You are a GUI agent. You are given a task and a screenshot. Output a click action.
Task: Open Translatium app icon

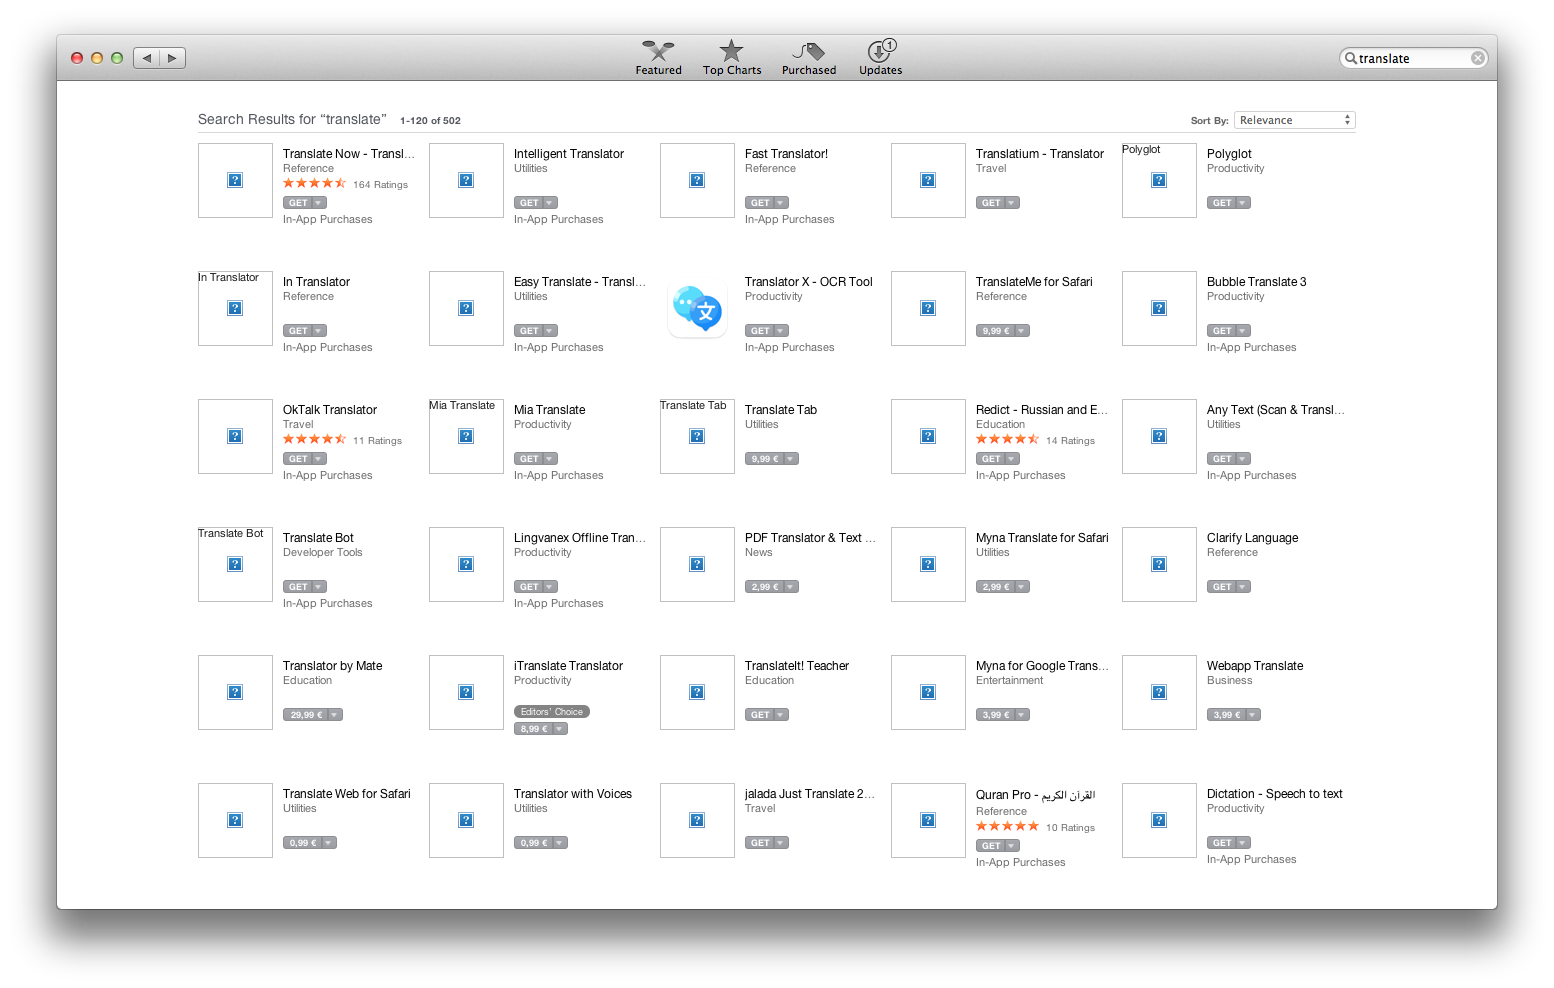tap(928, 180)
